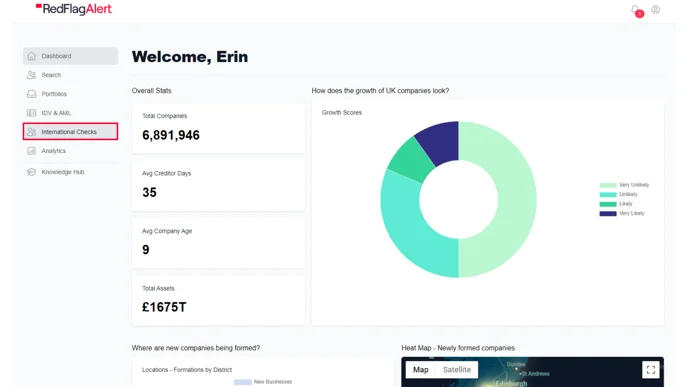
Task: Click the Likely legend color swatch
Action: [x=608, y=204]
